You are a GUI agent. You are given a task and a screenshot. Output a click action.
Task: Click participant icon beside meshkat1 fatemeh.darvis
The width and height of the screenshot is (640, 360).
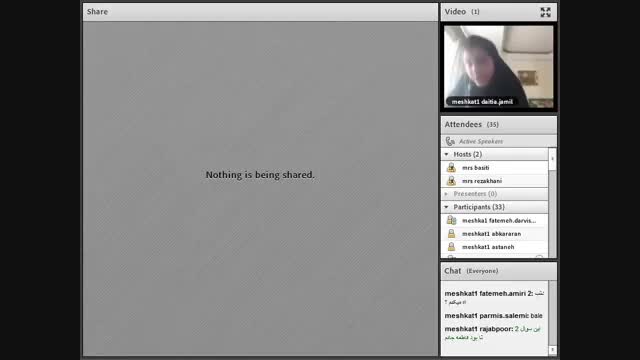coord(451,220)
